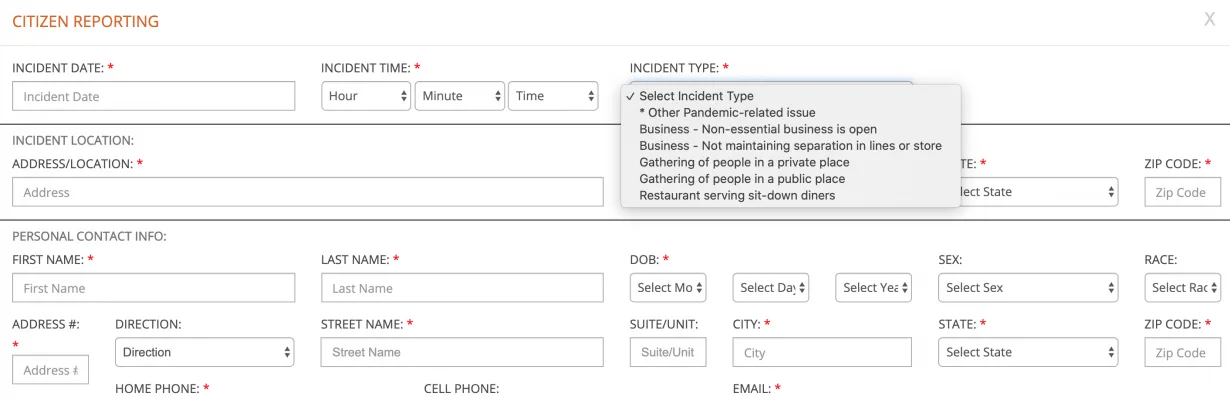Click the Address # input field
The image size is (1230, 400).
[50, 370]
